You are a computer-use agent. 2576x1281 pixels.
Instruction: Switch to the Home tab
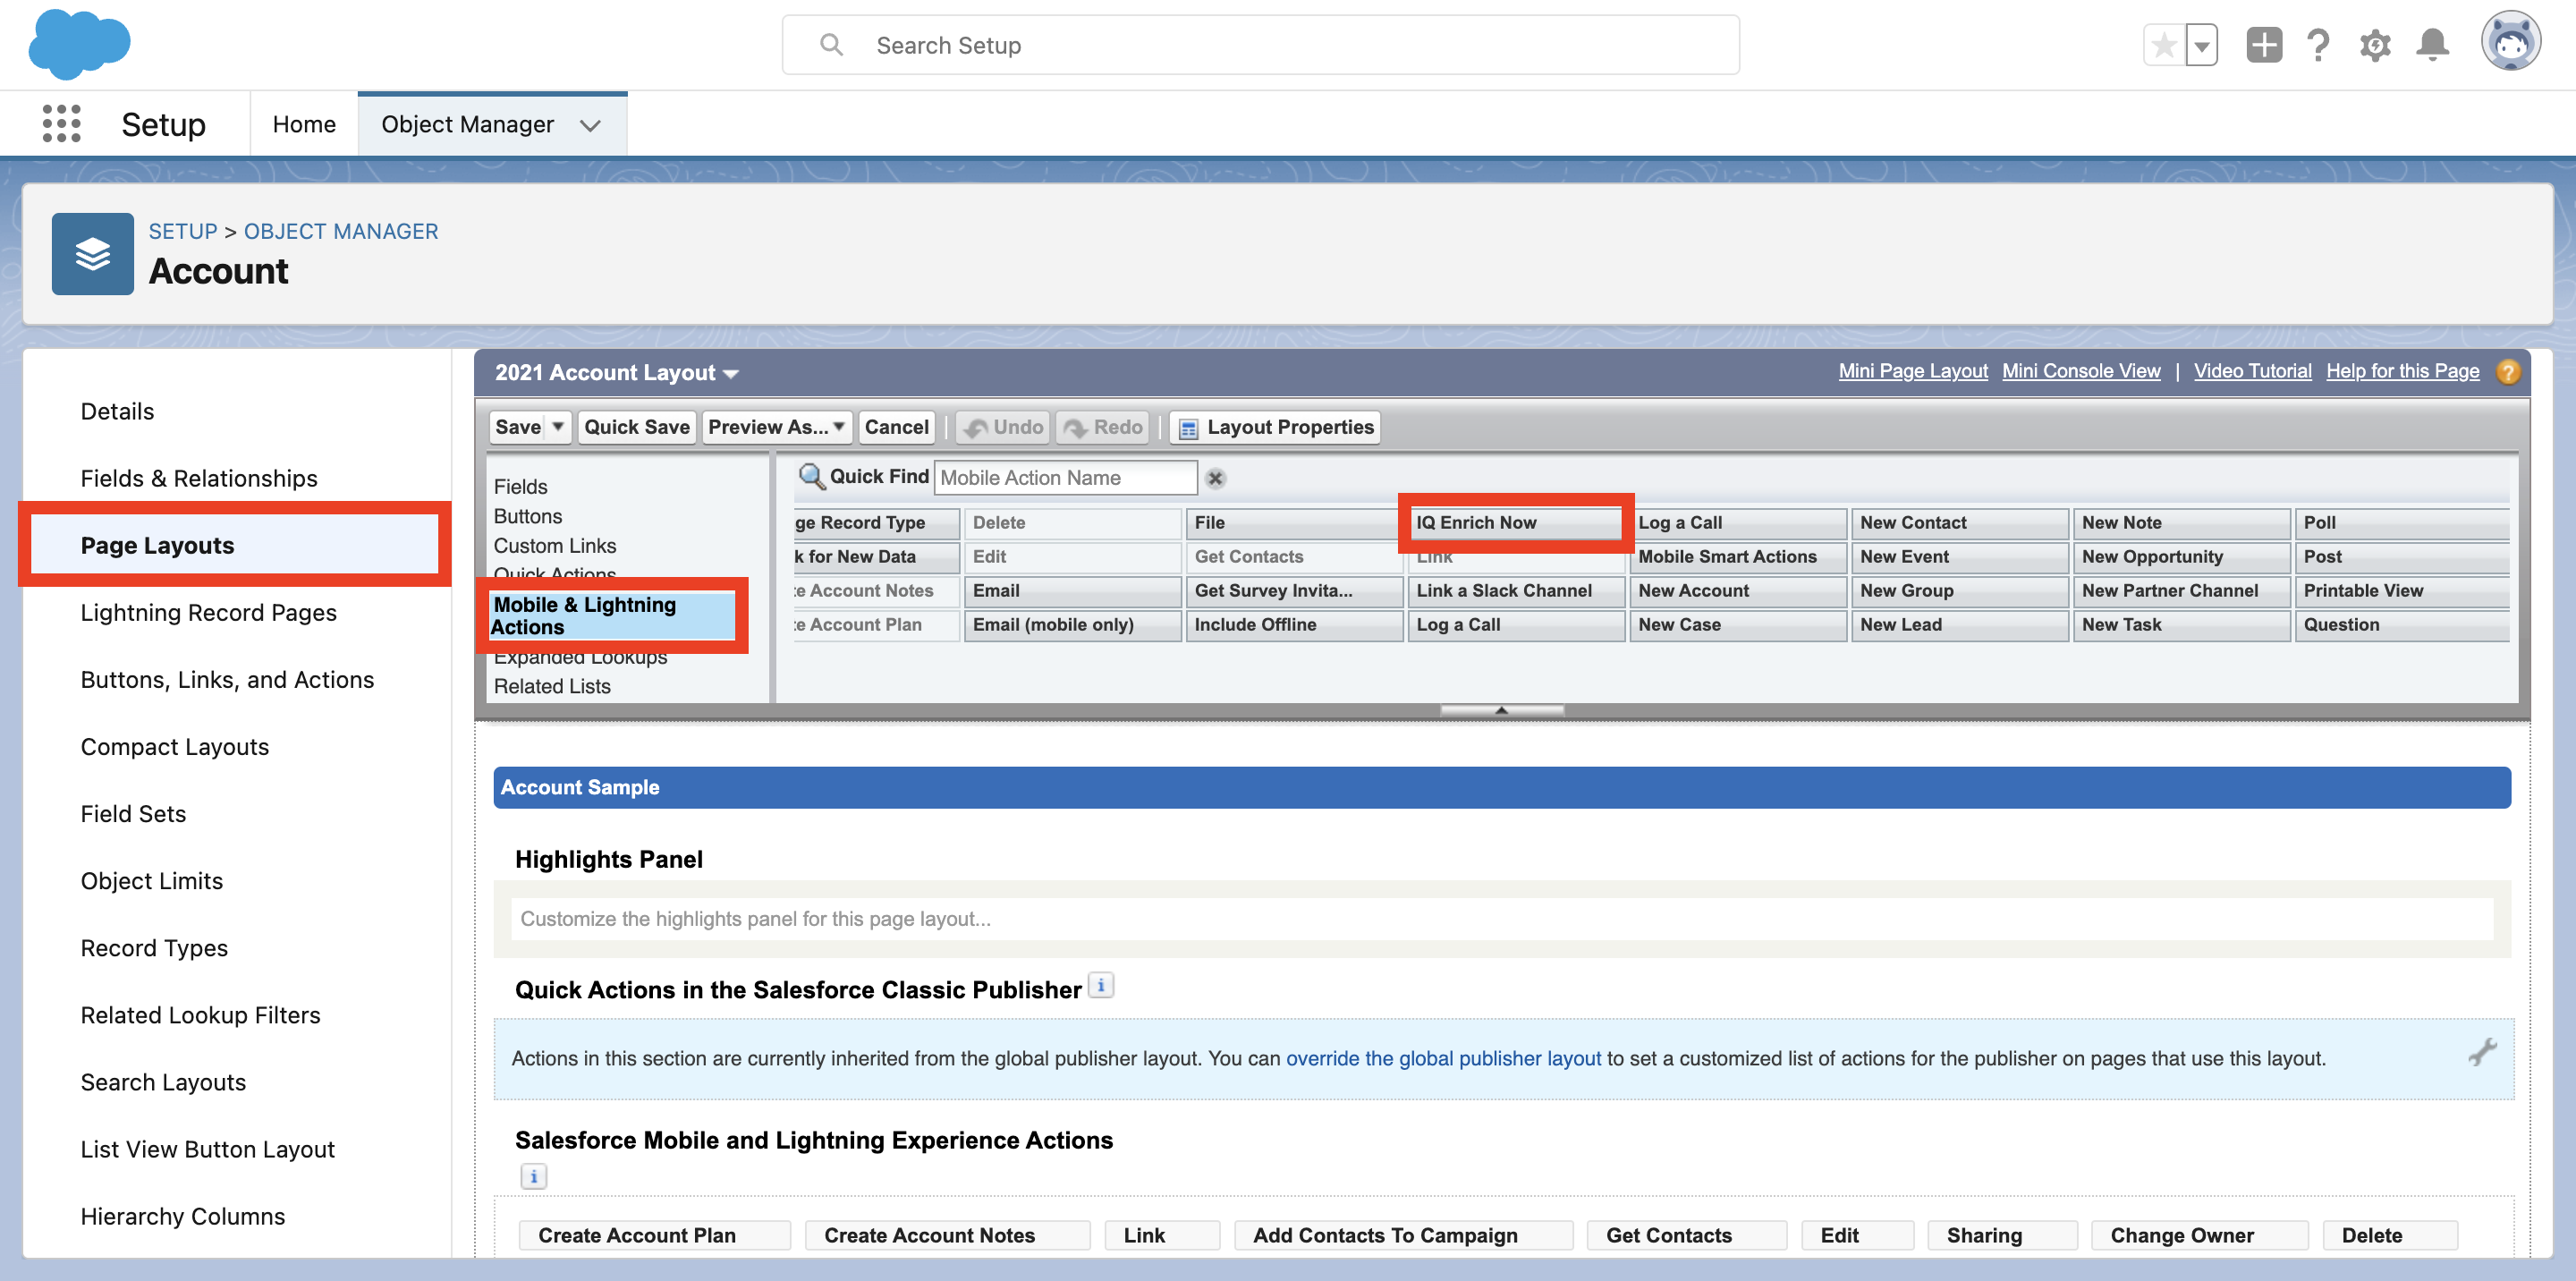point(304,124)
